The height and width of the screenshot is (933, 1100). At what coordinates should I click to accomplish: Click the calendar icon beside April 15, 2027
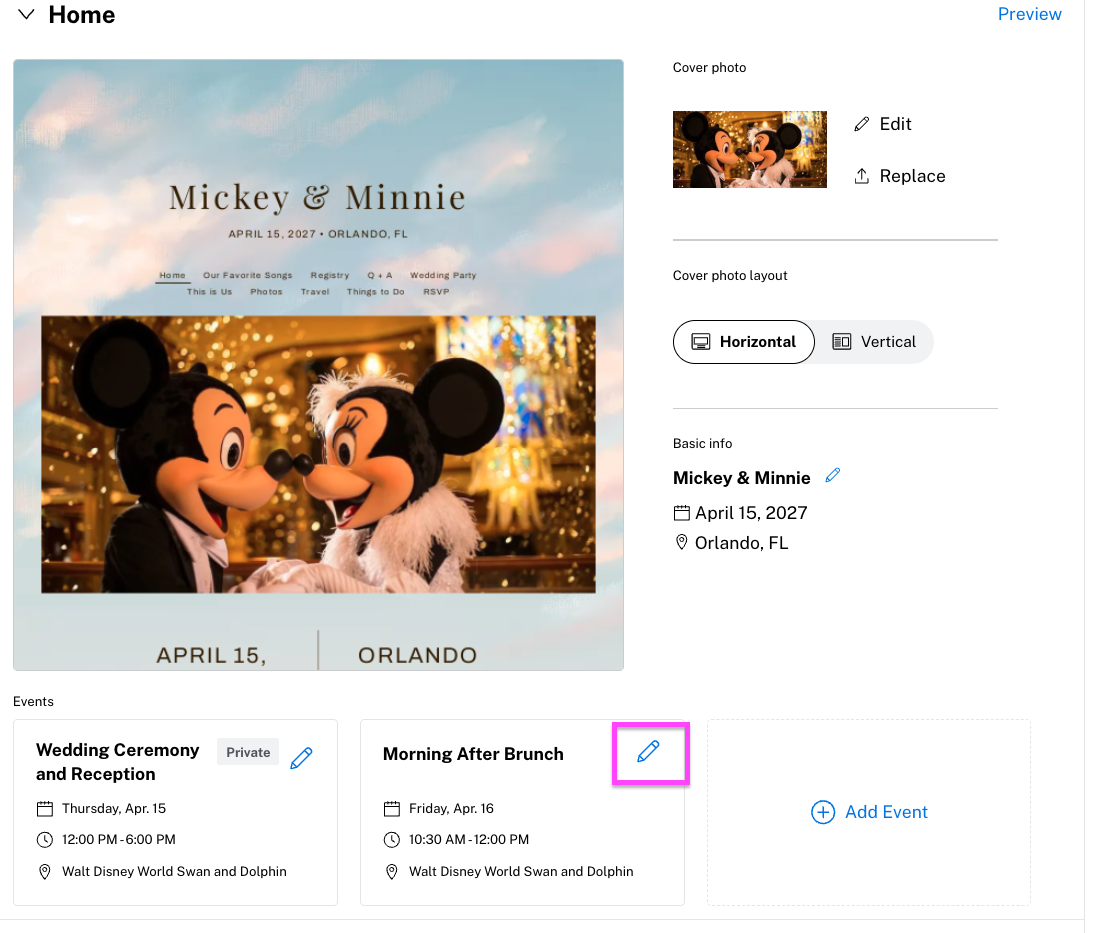point(682,513)
